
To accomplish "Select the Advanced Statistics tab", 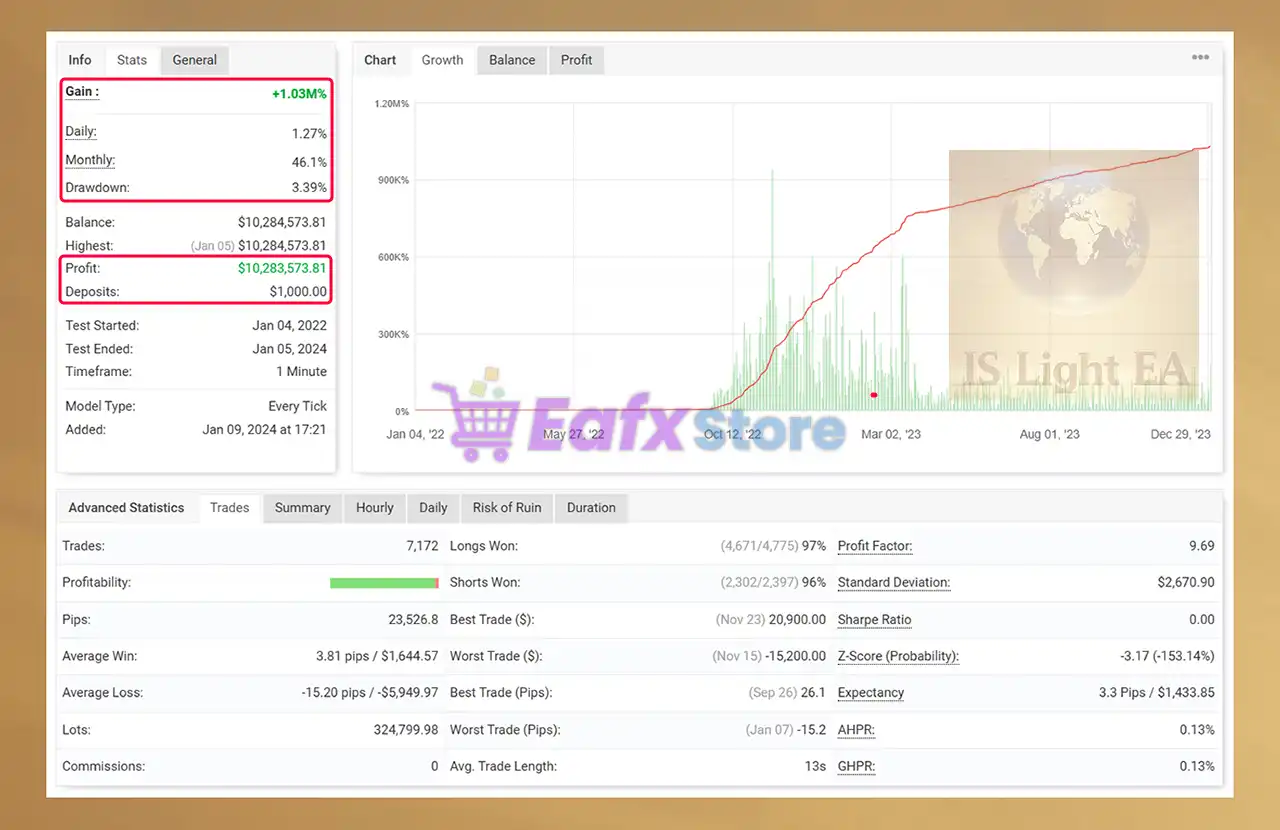I will (126, 508).
